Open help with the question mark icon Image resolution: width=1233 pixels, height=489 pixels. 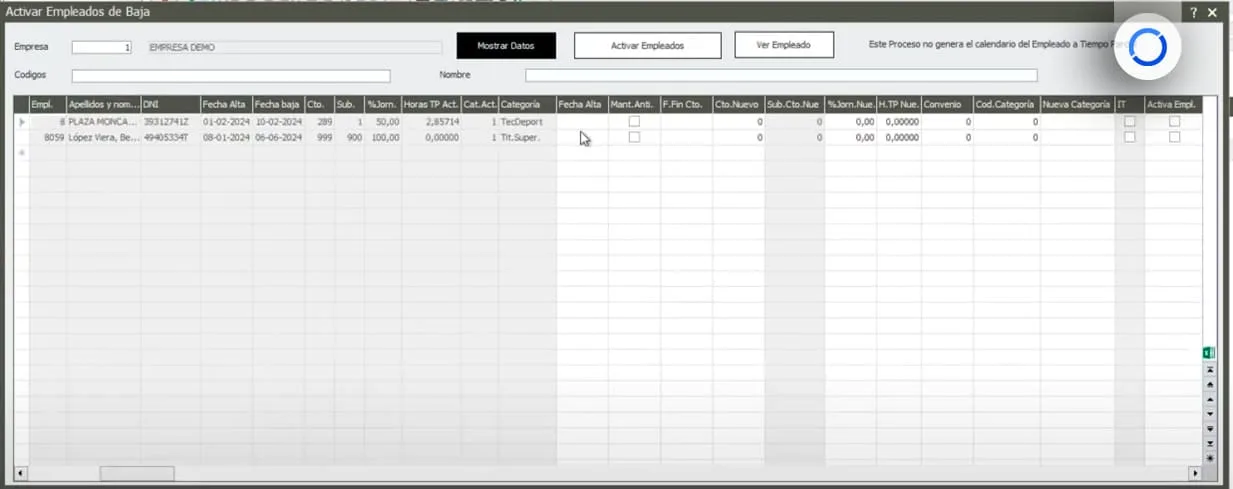coord(1194,12)
